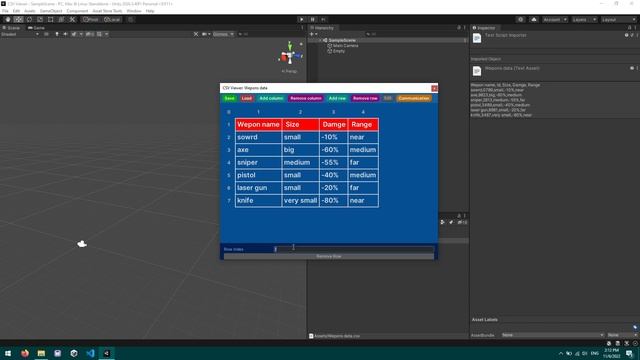Click Save in CSV Viewer
640x360 pixels.
click(229, 98)
